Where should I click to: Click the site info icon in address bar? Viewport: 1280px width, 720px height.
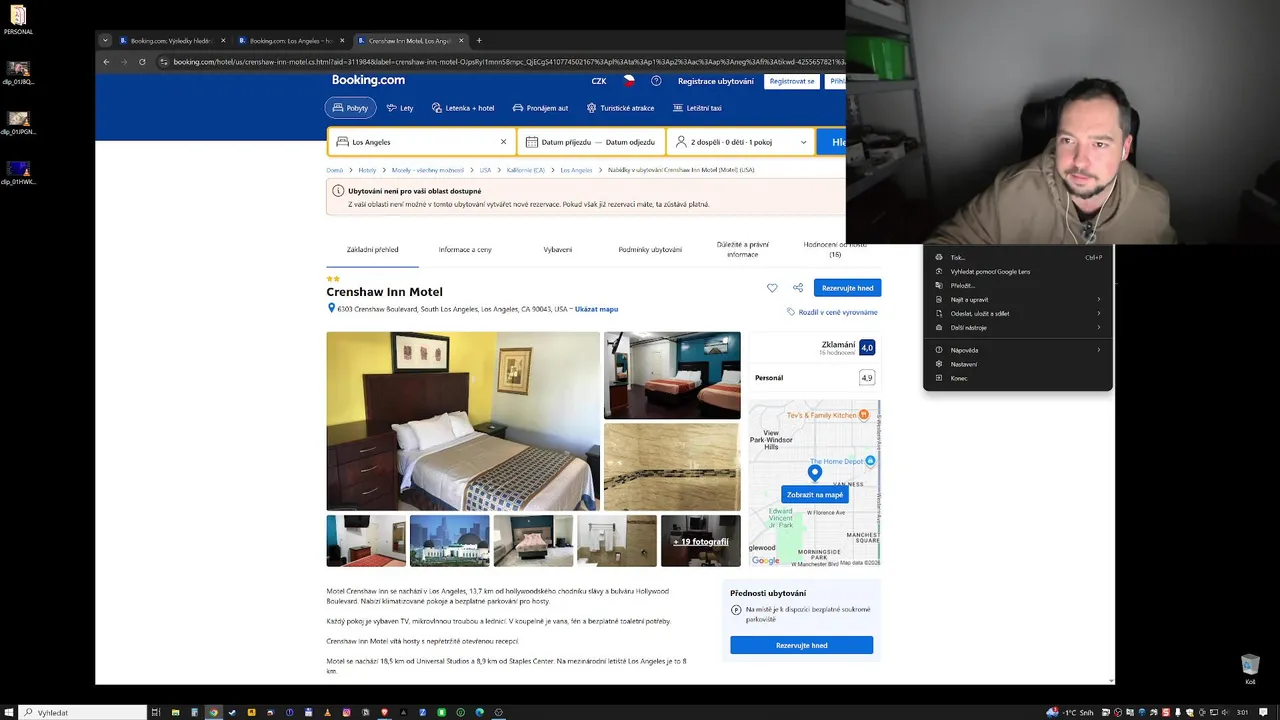[164, 62]
